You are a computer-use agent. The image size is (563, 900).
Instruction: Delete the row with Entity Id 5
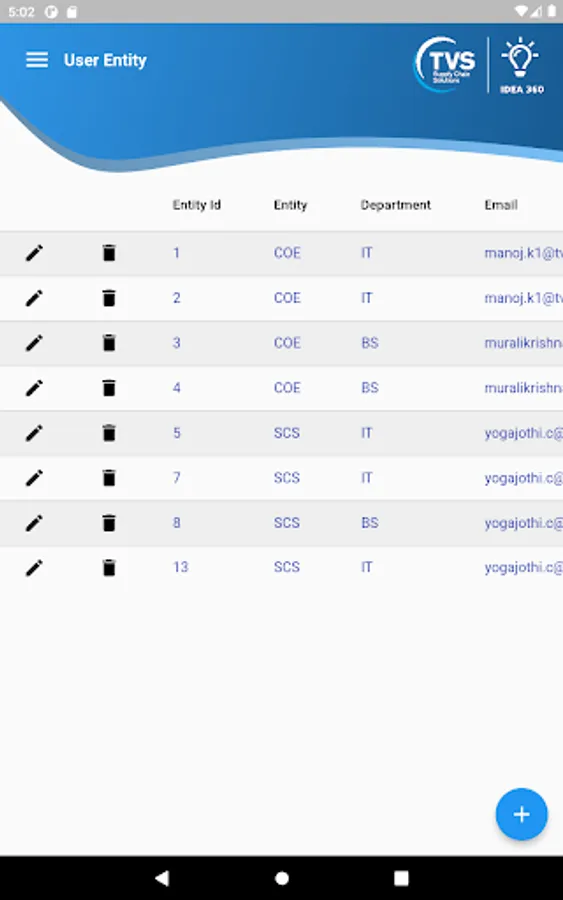click(109, 433)
